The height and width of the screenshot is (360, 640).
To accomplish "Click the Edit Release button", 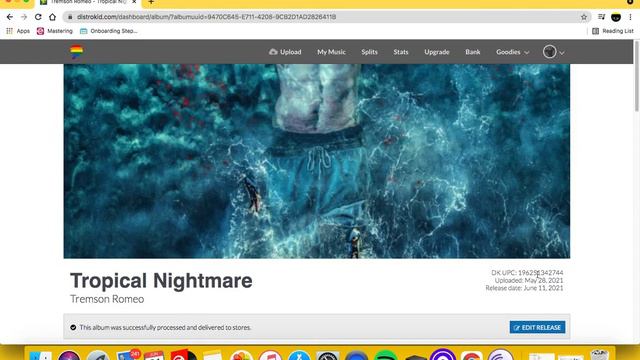I will (x=537, y=327).
